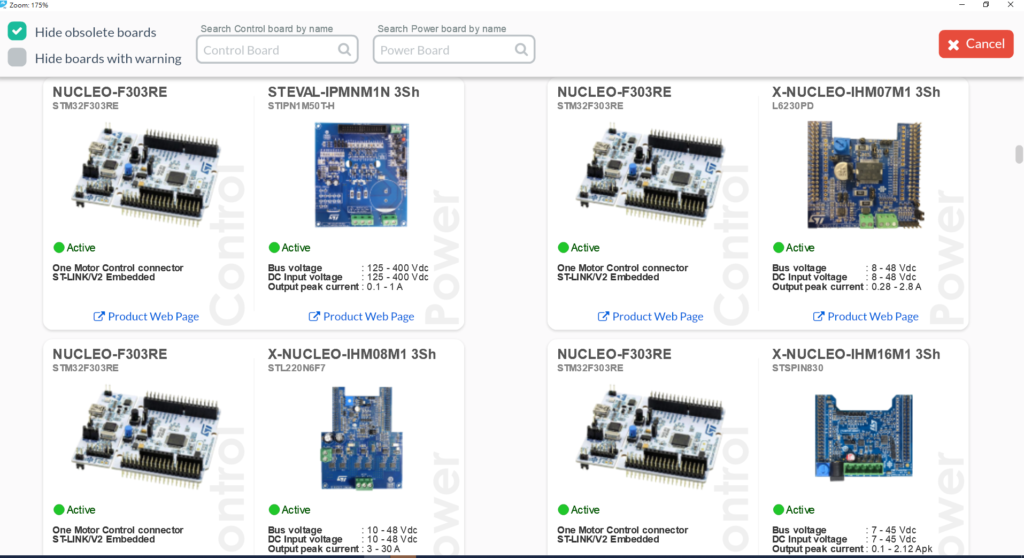Select the STEVAL-IPMNM1N 3Sh board image
The image size is (1024, 558).
(361, 174)
